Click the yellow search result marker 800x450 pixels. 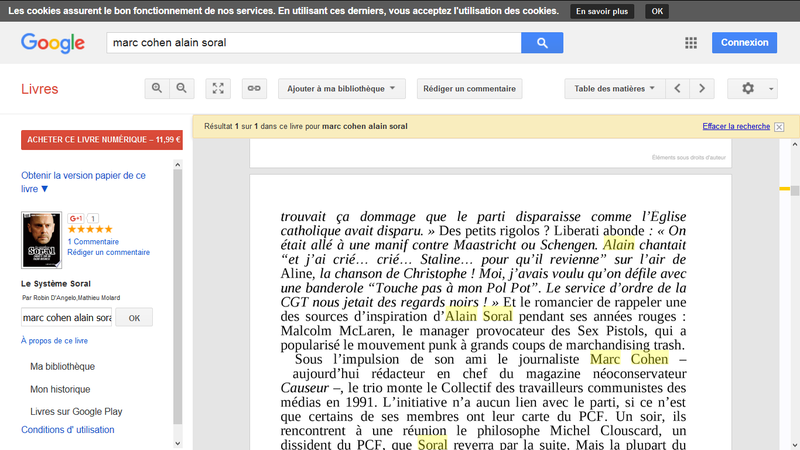pos(784,189)
